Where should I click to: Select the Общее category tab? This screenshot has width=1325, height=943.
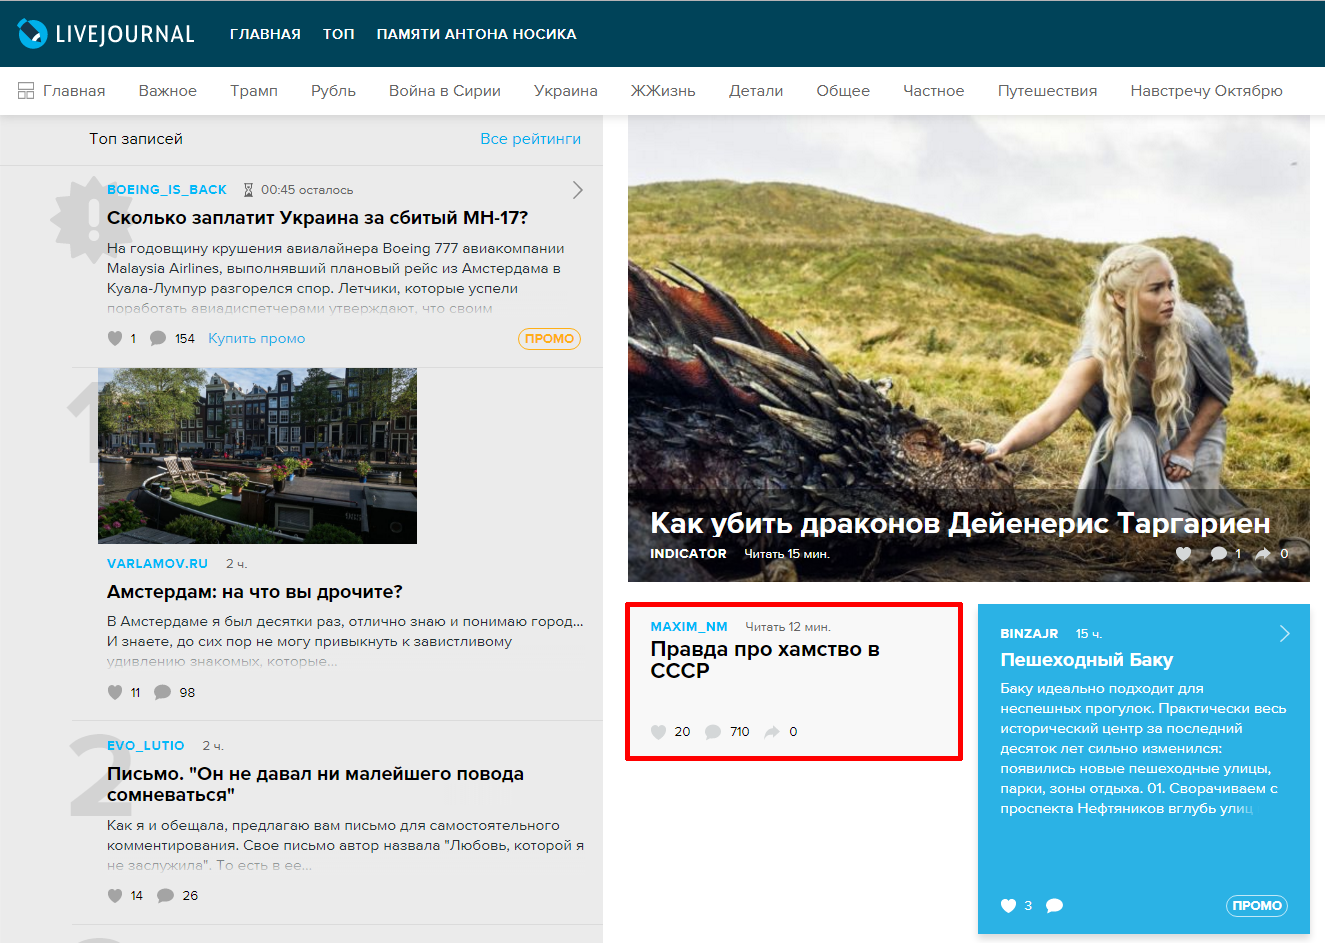[843, 91]
